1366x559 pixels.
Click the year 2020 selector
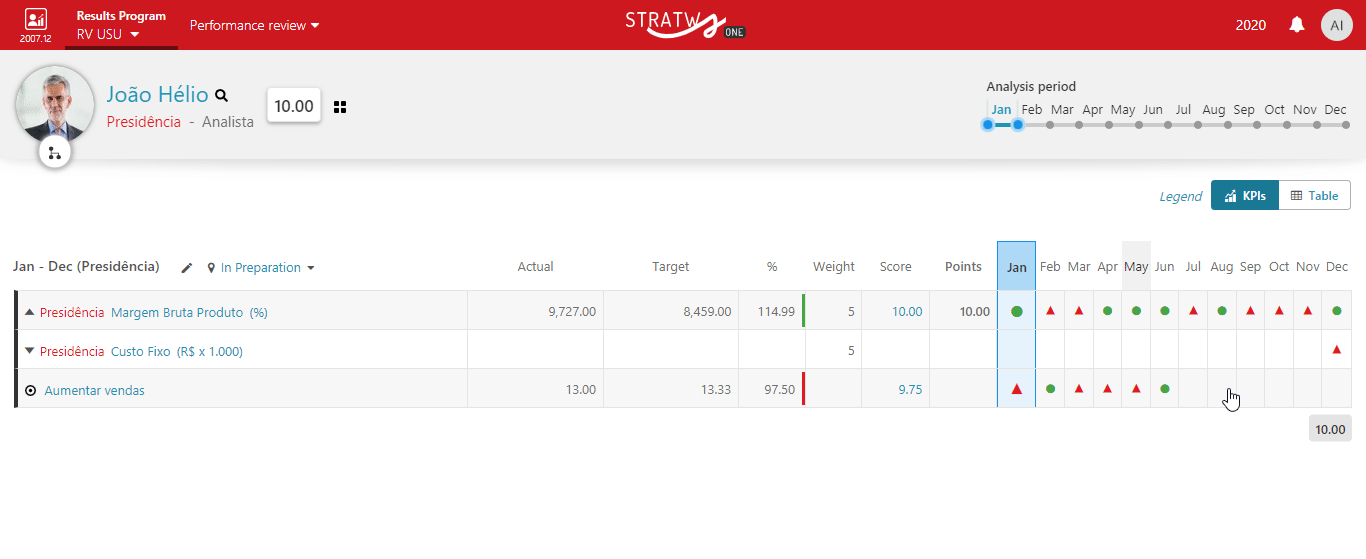[x=1251, y=25]
